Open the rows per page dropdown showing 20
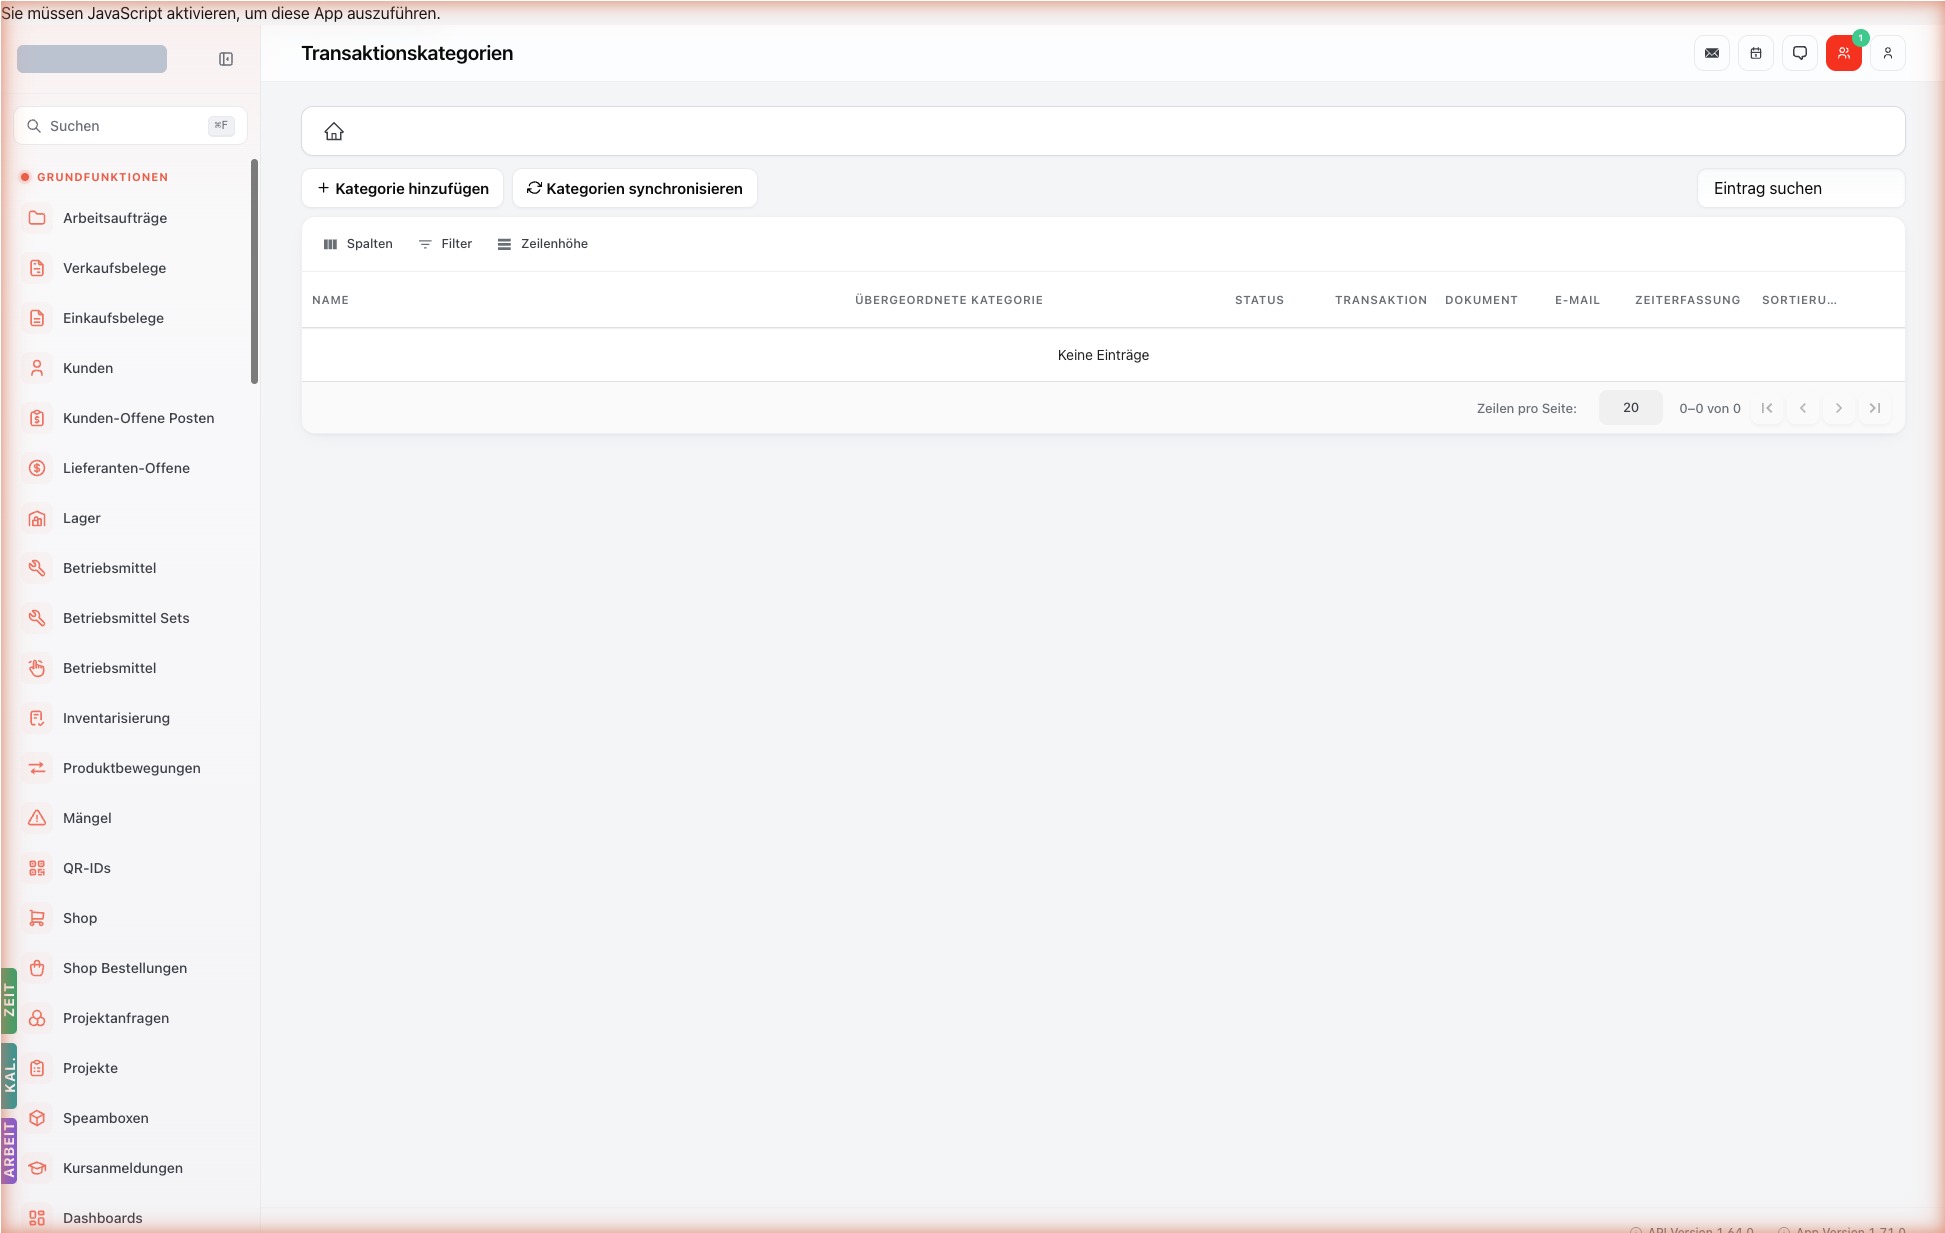 pos(1631,408)
